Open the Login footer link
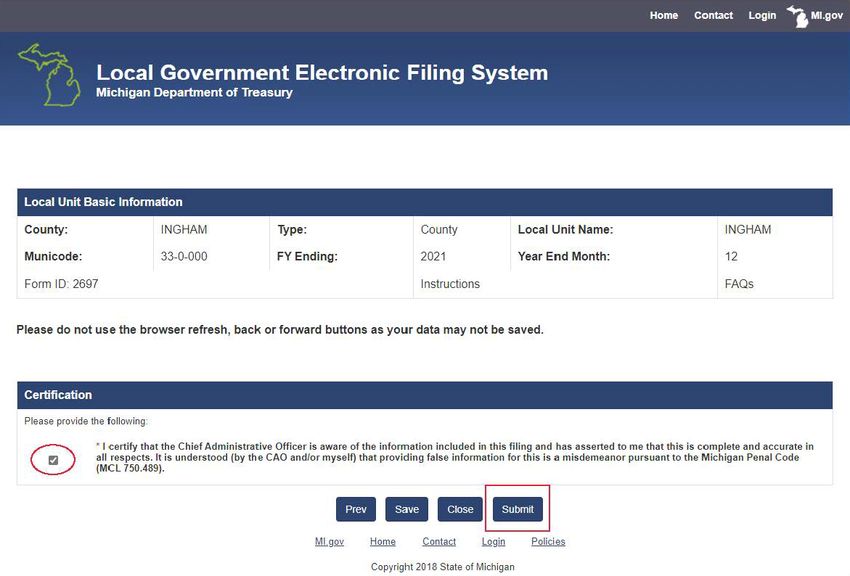The height and width of the screenshot is (576, 850). 493,541
